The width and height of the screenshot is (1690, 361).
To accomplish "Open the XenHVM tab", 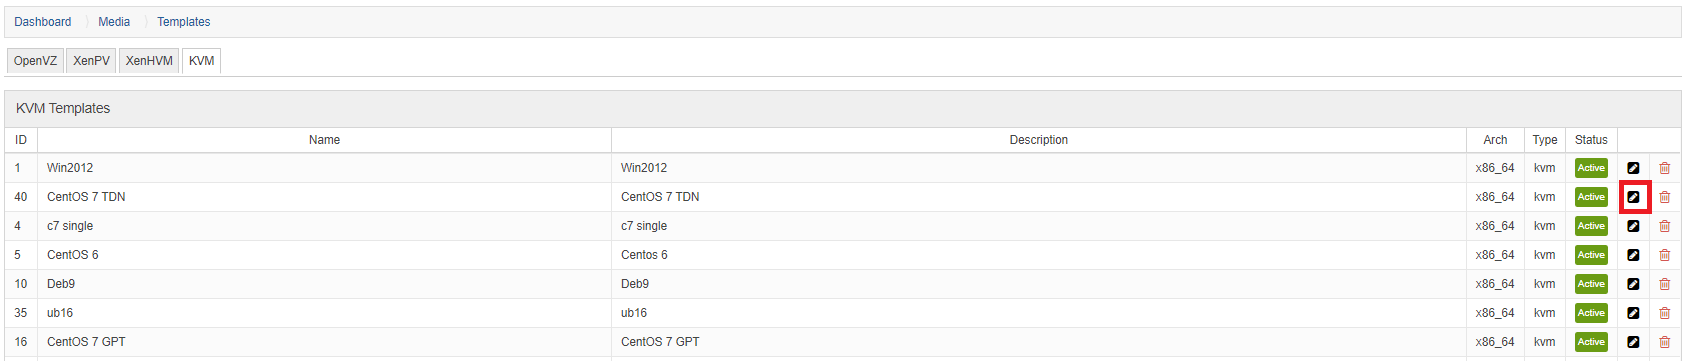I will point(149,61).
